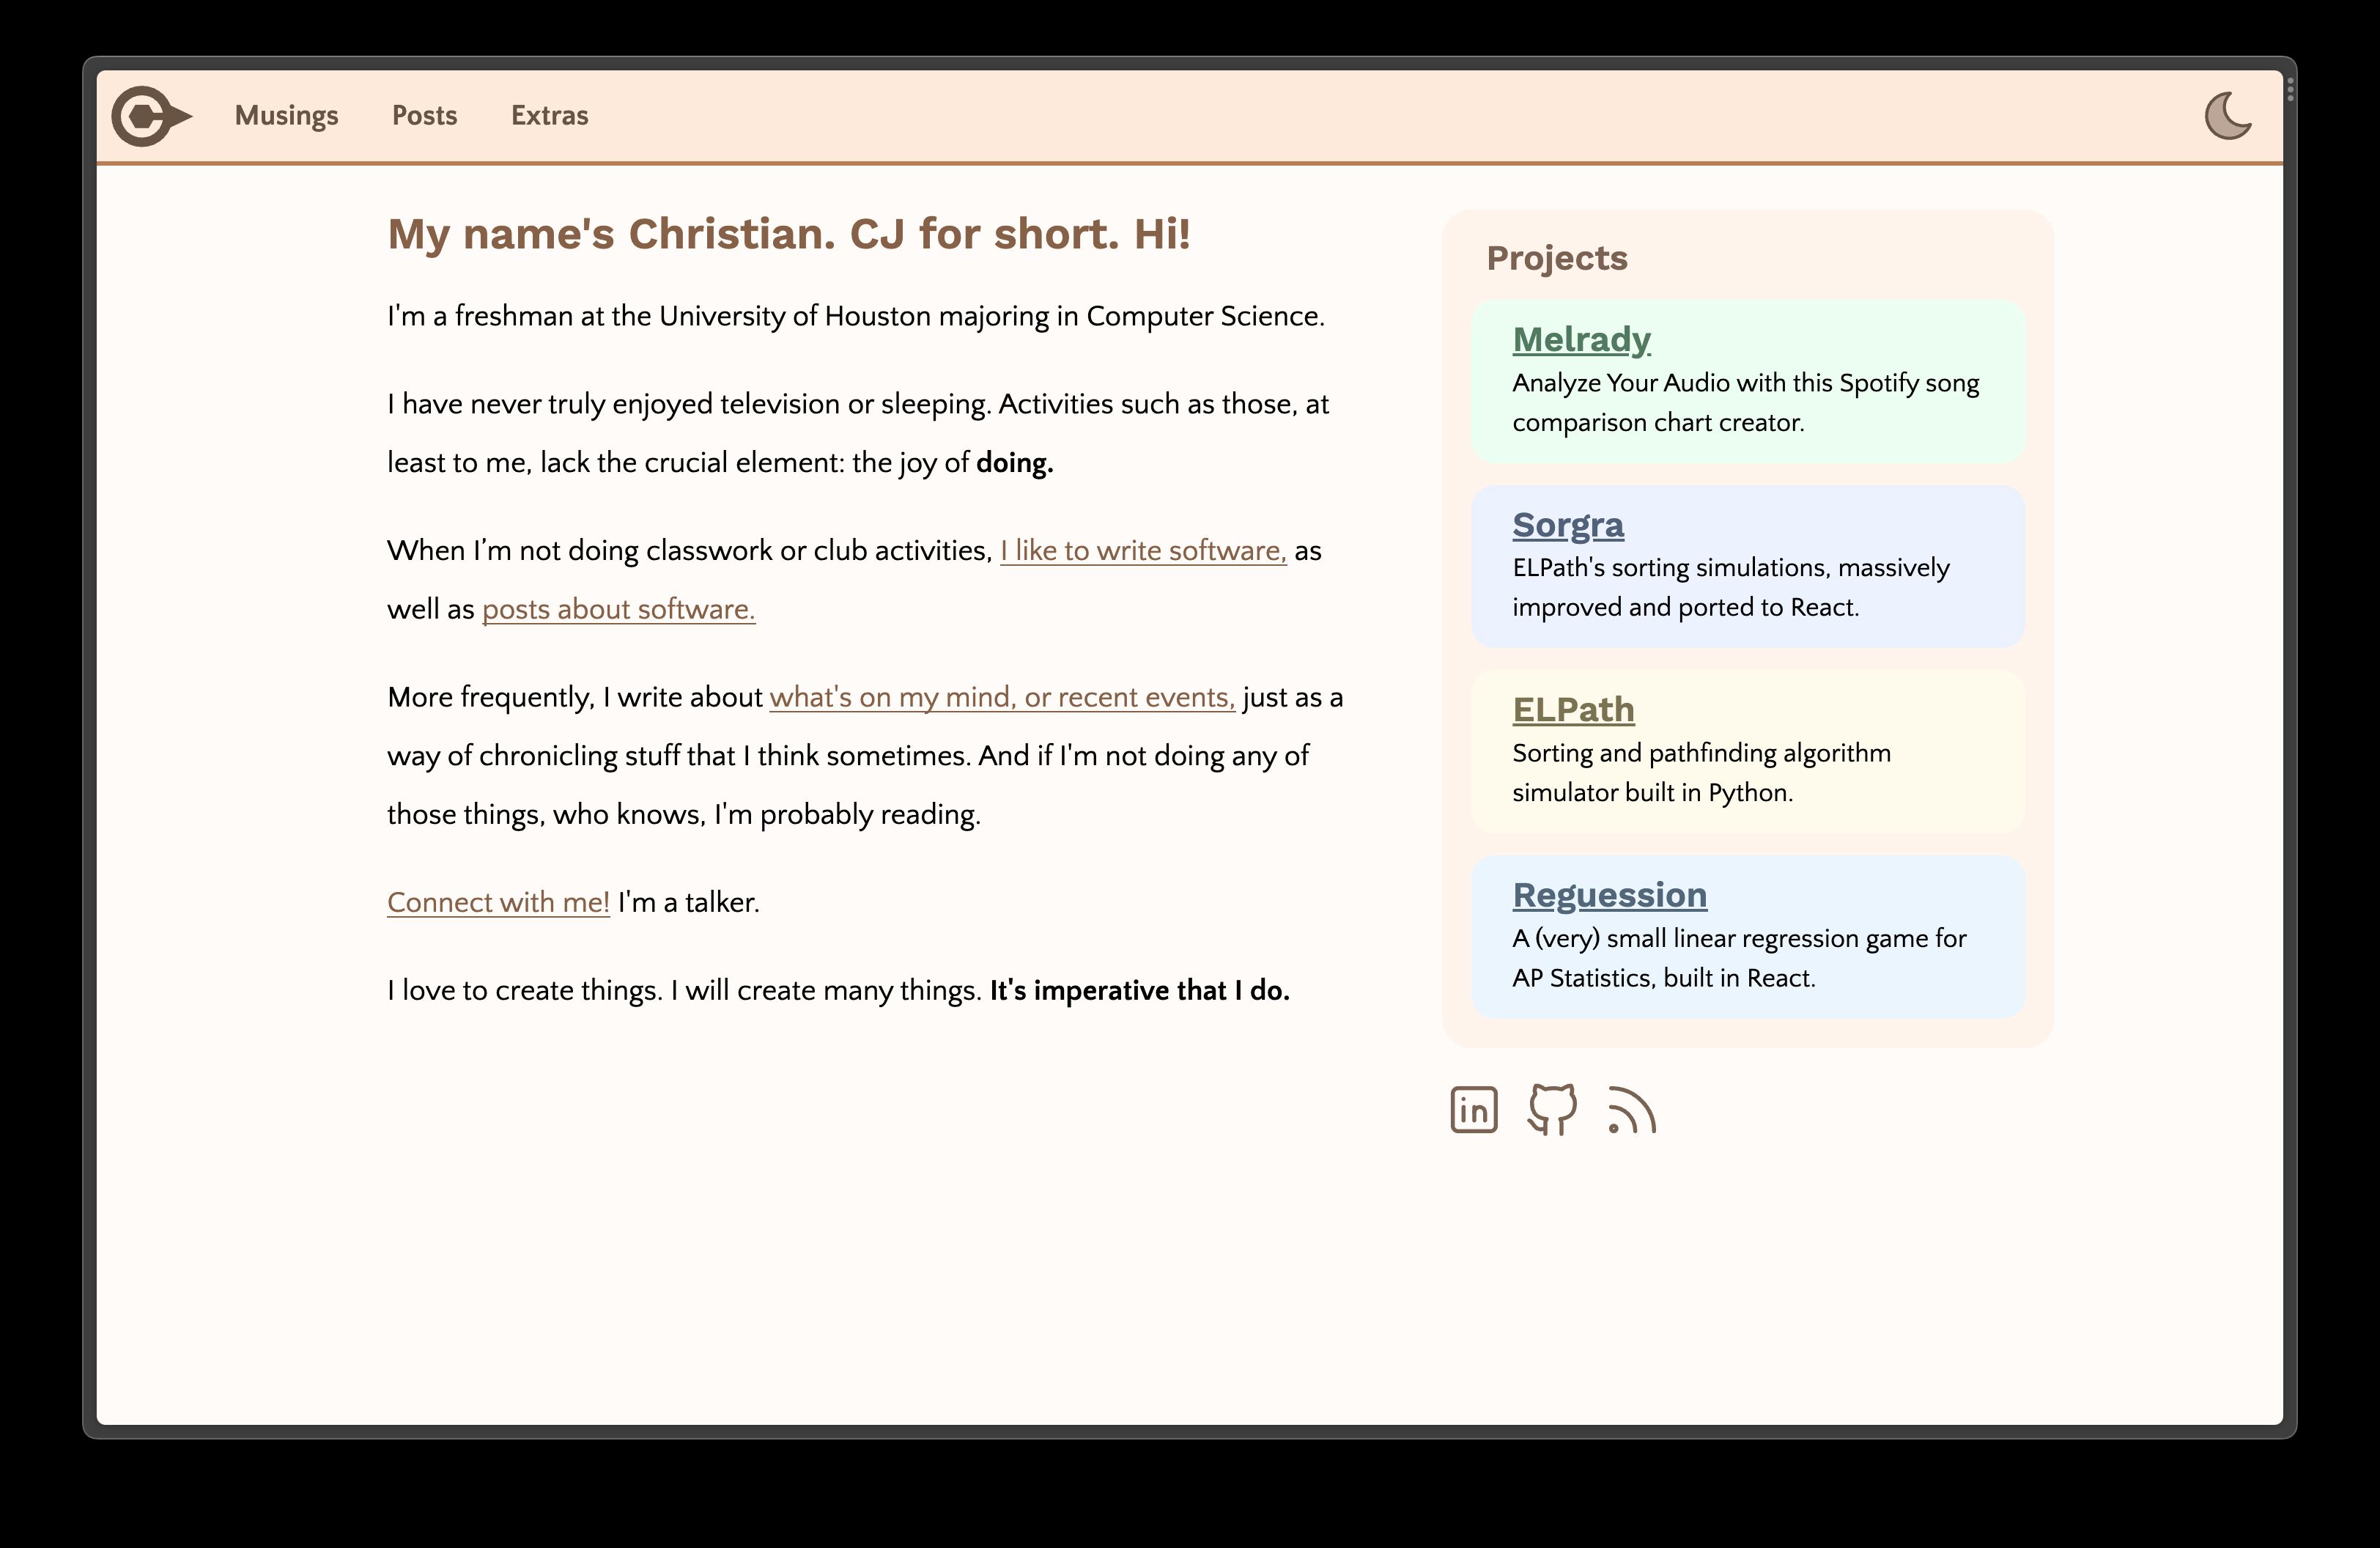Click the site logo icon
Viewport: 2380px width, 1548px height.
coord(151,116)
